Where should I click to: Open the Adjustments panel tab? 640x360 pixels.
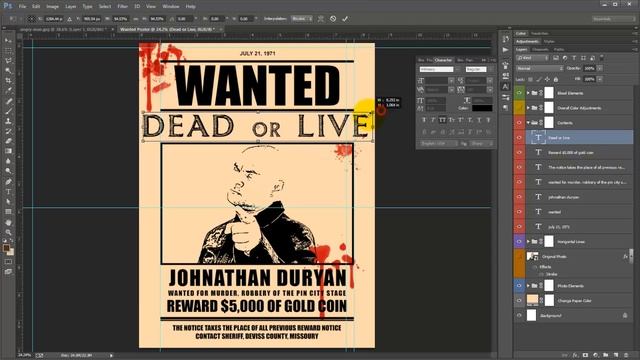point(527,41)
